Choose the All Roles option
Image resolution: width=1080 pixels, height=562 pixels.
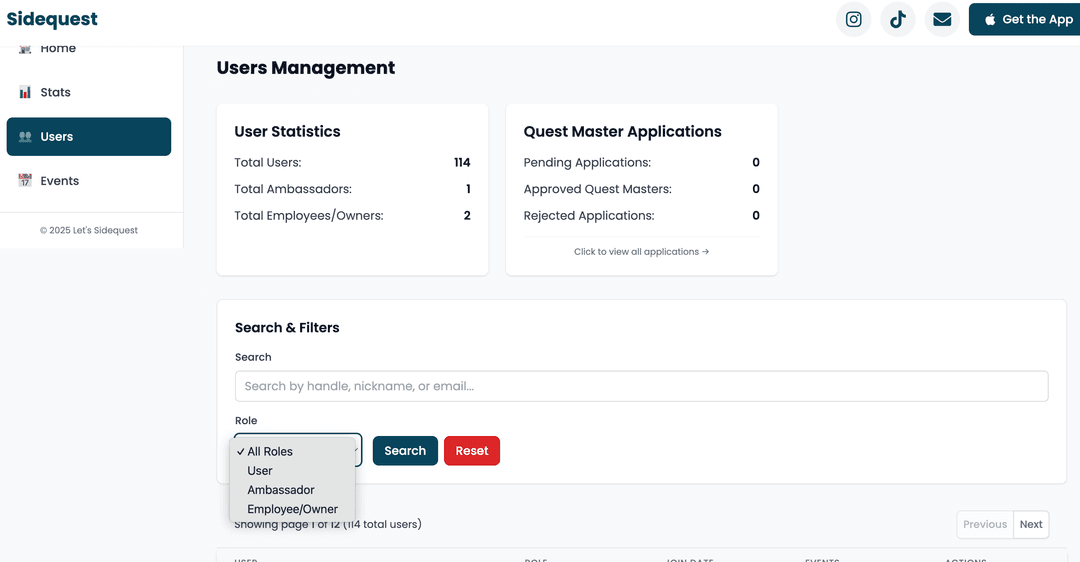pos(270,452)
